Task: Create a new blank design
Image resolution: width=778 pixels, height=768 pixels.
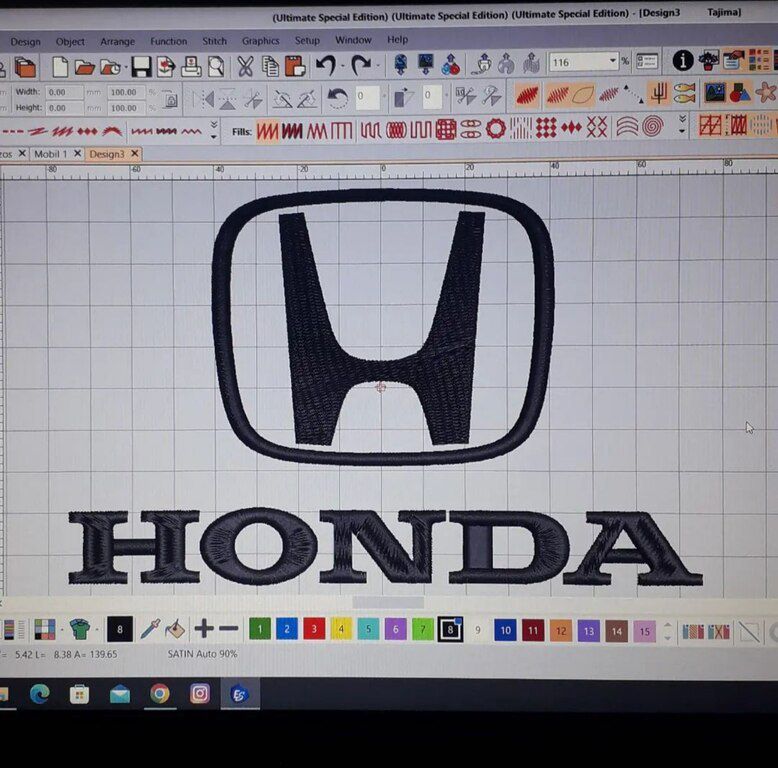Action: click(60, 67)
